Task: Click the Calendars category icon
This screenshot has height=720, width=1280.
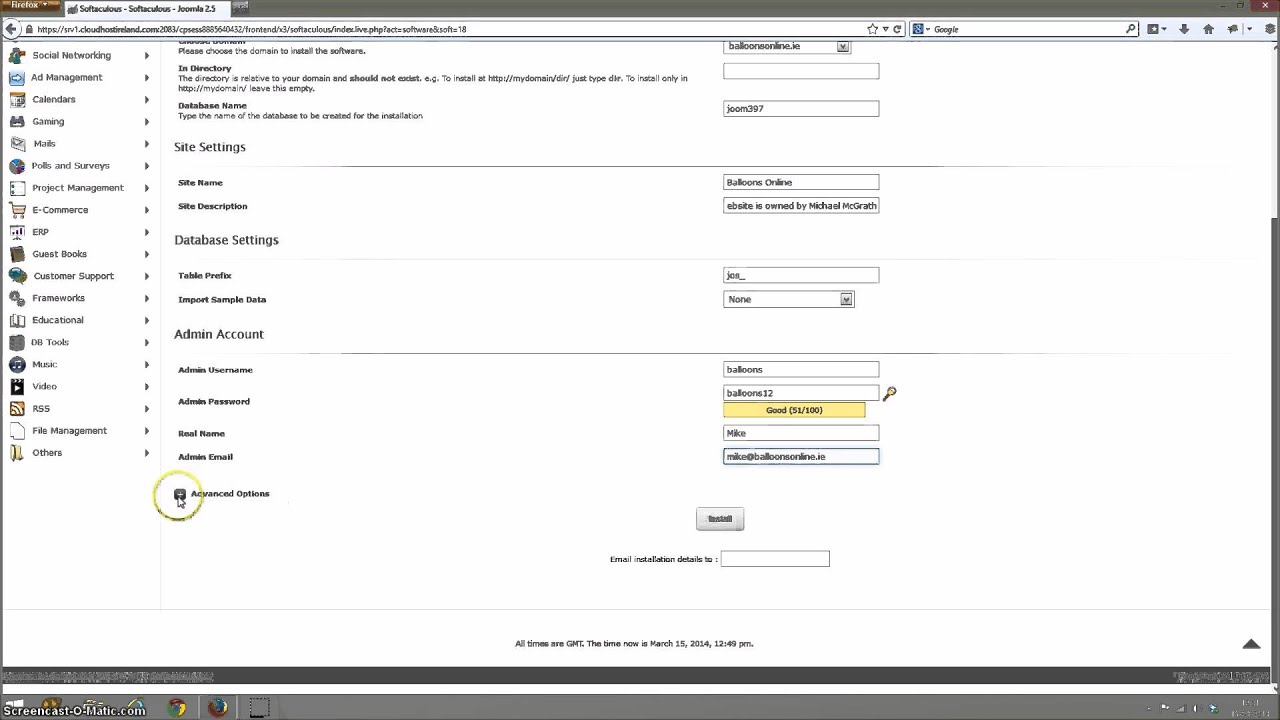Action: 16,99
